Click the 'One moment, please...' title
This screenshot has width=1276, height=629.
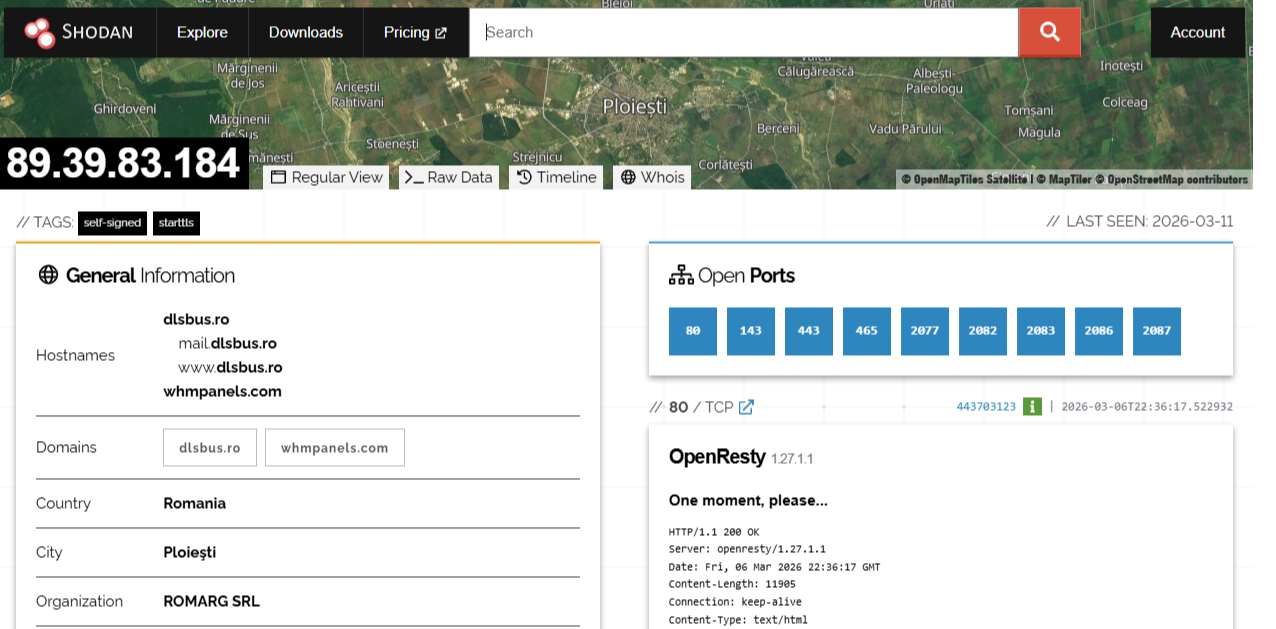[748, 500]
